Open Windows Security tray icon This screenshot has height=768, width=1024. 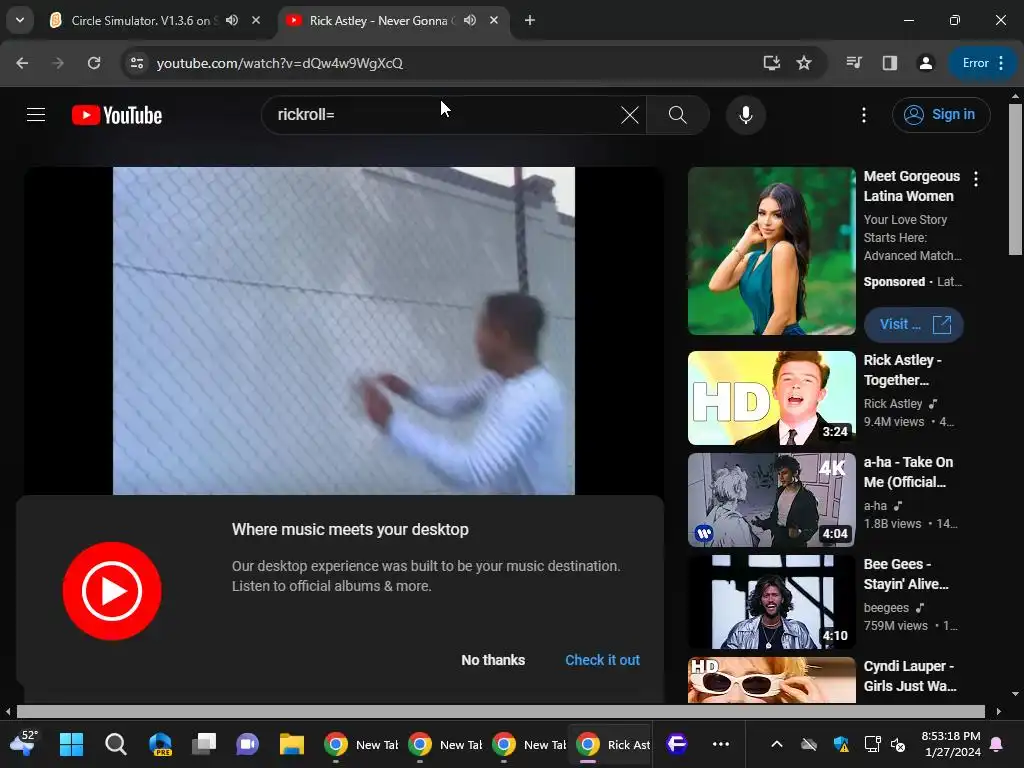[841, 744]
